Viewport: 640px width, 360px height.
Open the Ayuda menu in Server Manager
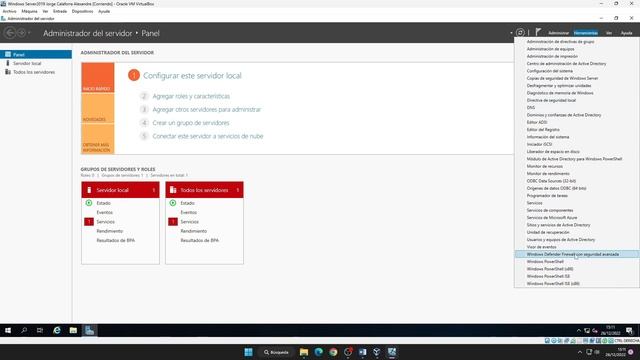(626, 33)
